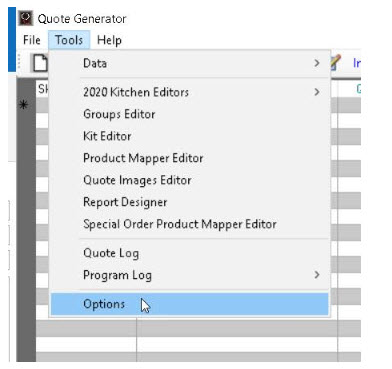Select the new row asterisk marker

click(x=23, y=105)
